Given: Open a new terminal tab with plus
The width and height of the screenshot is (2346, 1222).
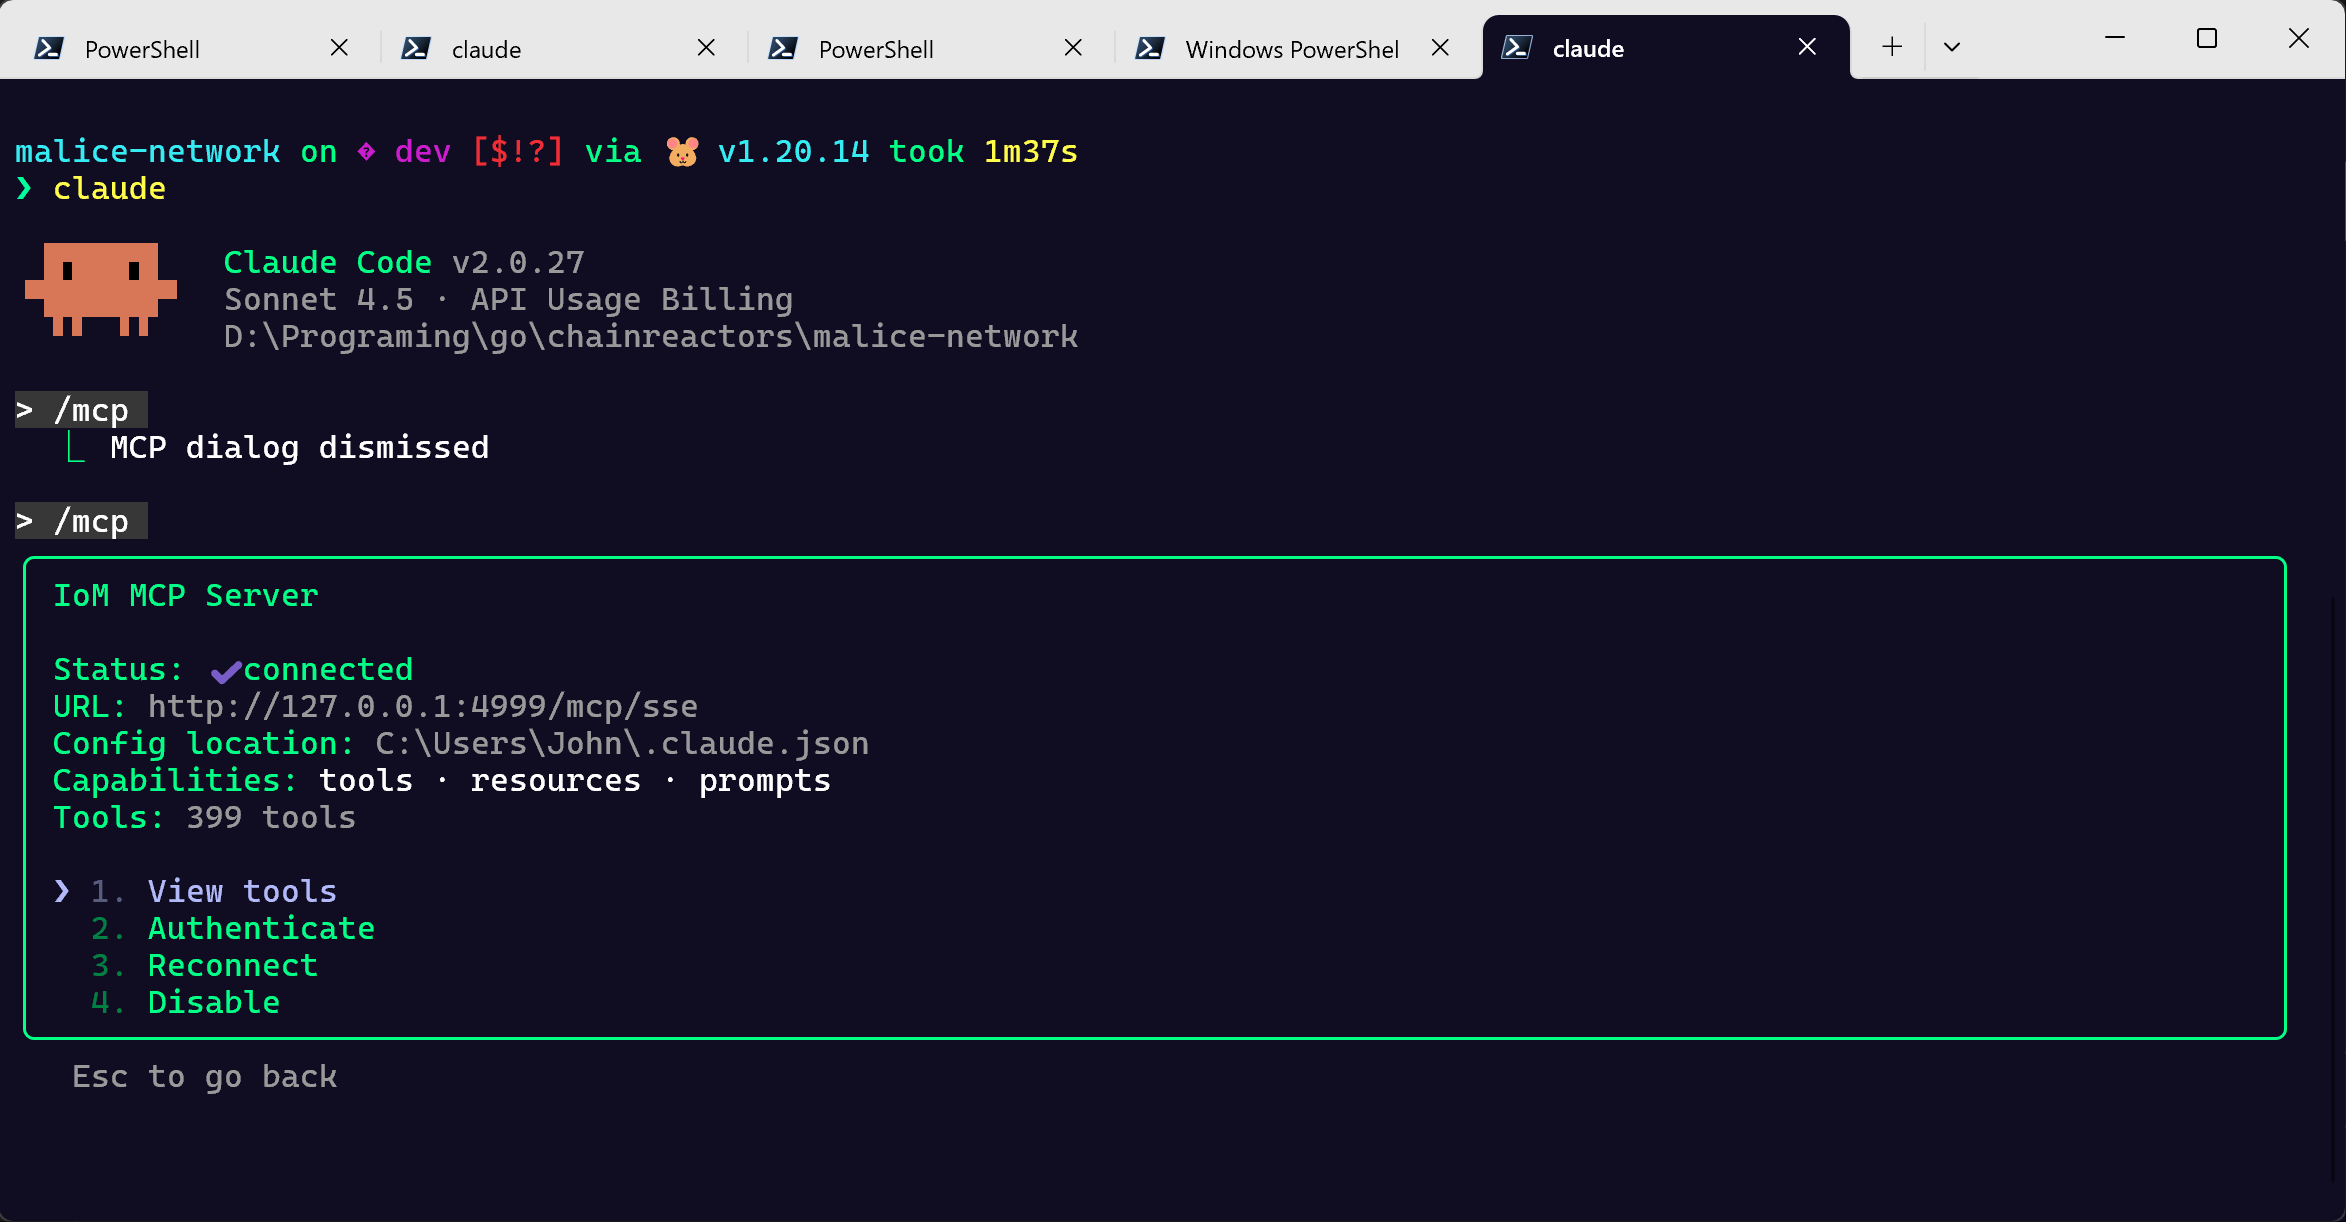Looking at the screenshot, I should (x=1891, y=47).
